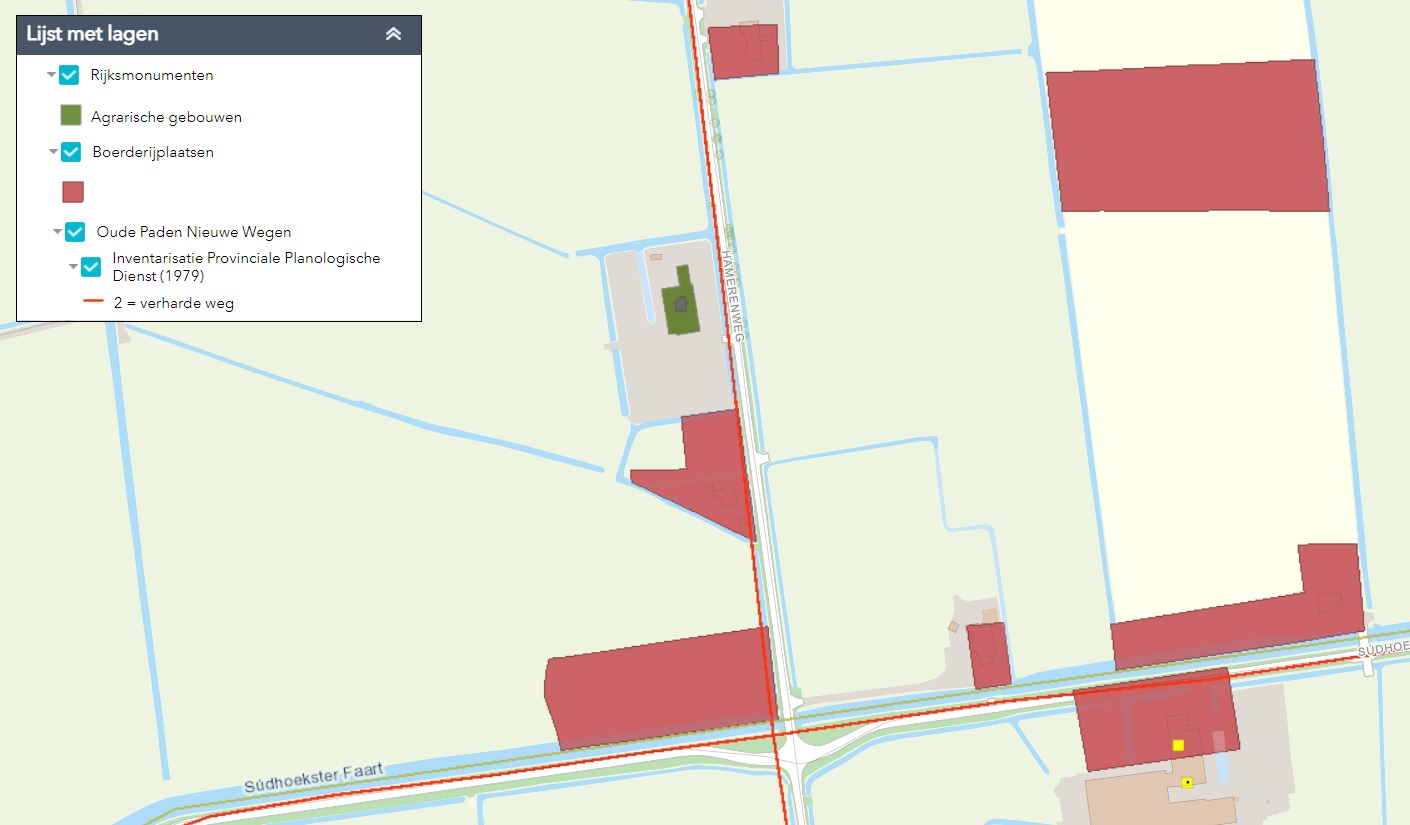Uncheck the Rijksmonumenten layer

coord(69,75)
